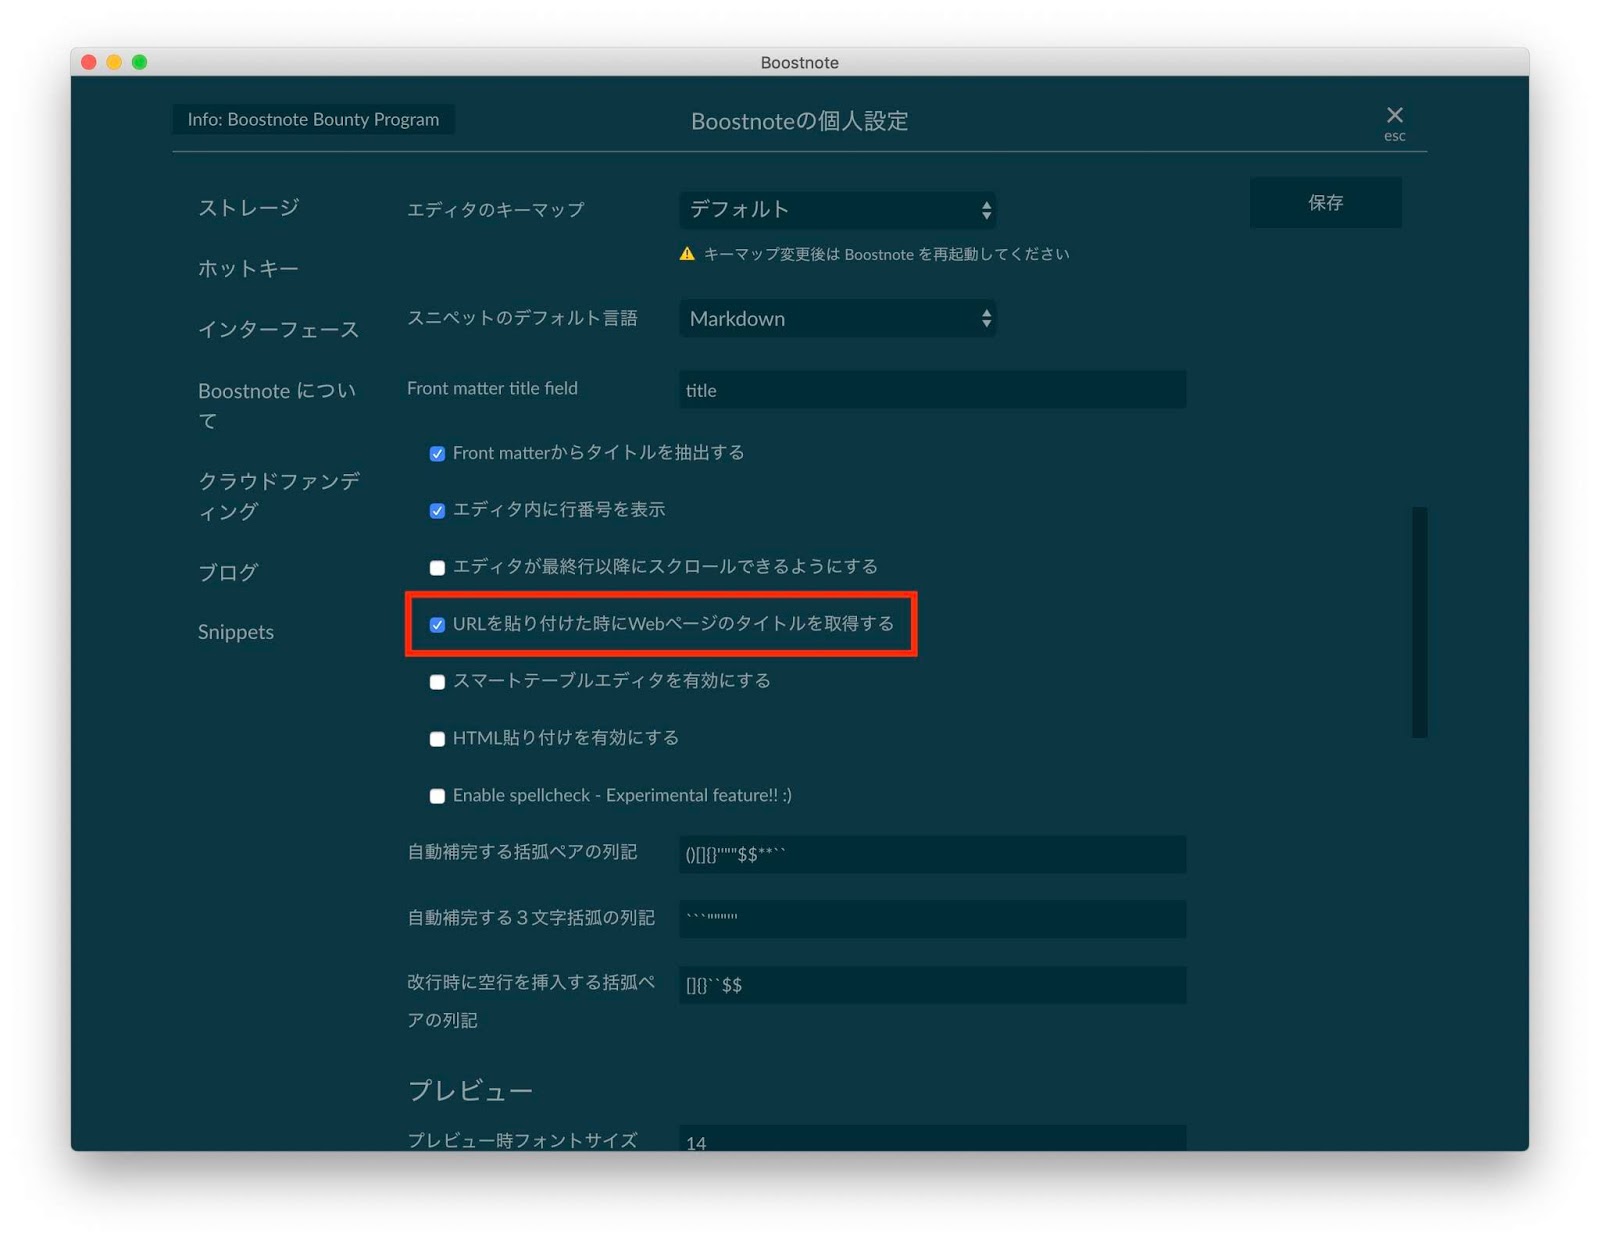Open Info: Boostnote Bounty Program
Screen dimensions: 1600x1245
tap(312, 119)
